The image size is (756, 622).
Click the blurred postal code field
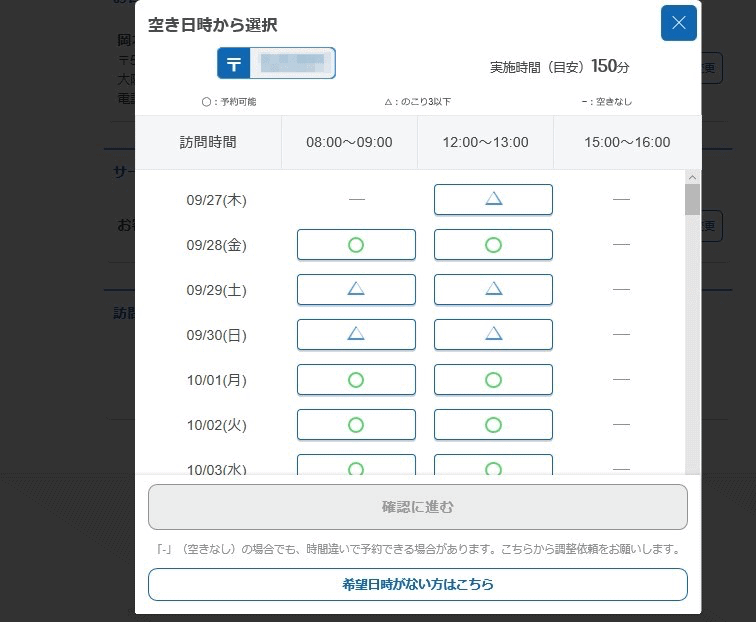pyautogui.click(x=292, y=63)
